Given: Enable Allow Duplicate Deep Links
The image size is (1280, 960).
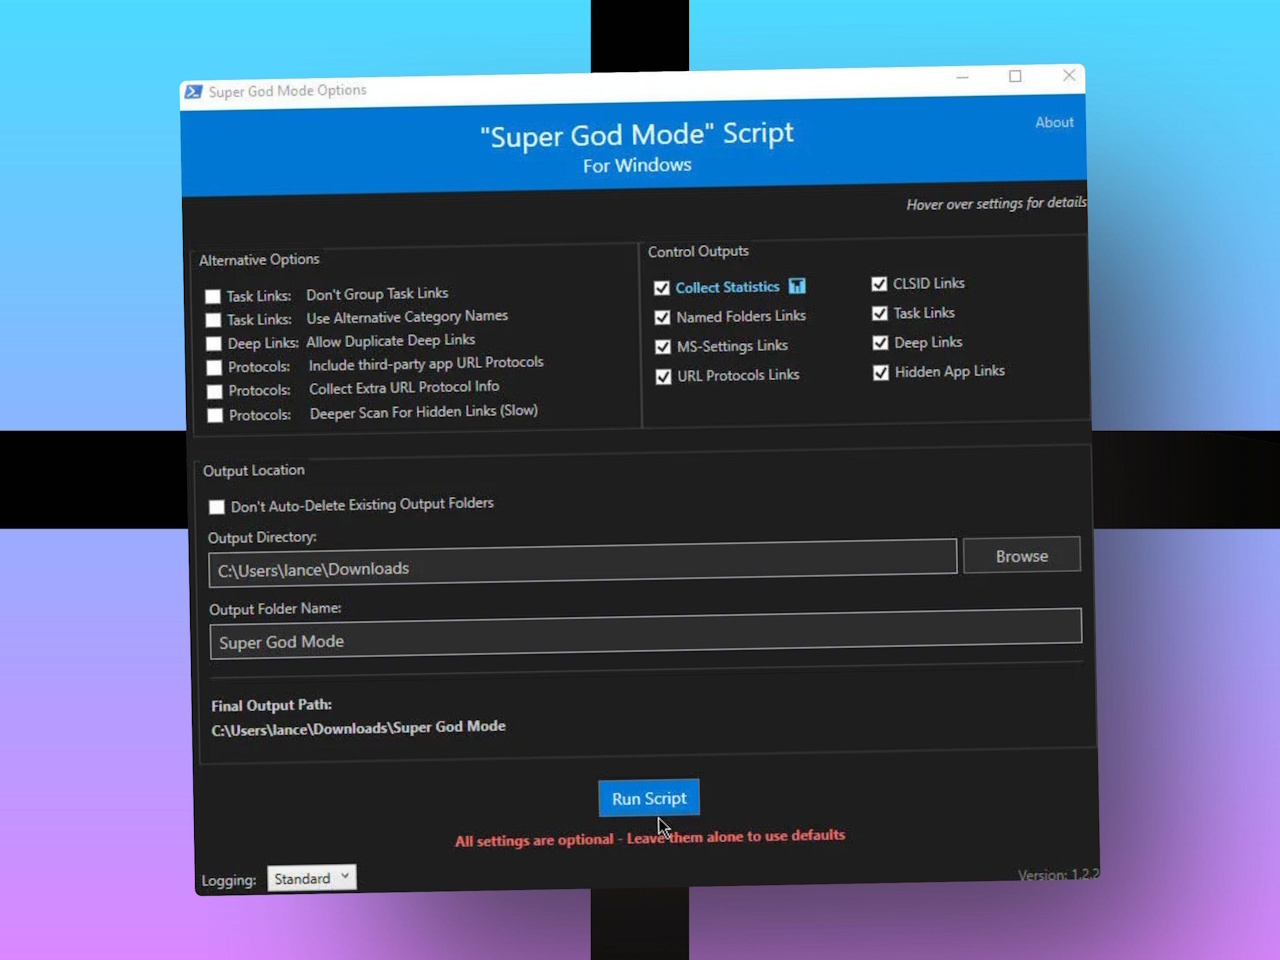Looking at the screenshot, I should point(213,343).
